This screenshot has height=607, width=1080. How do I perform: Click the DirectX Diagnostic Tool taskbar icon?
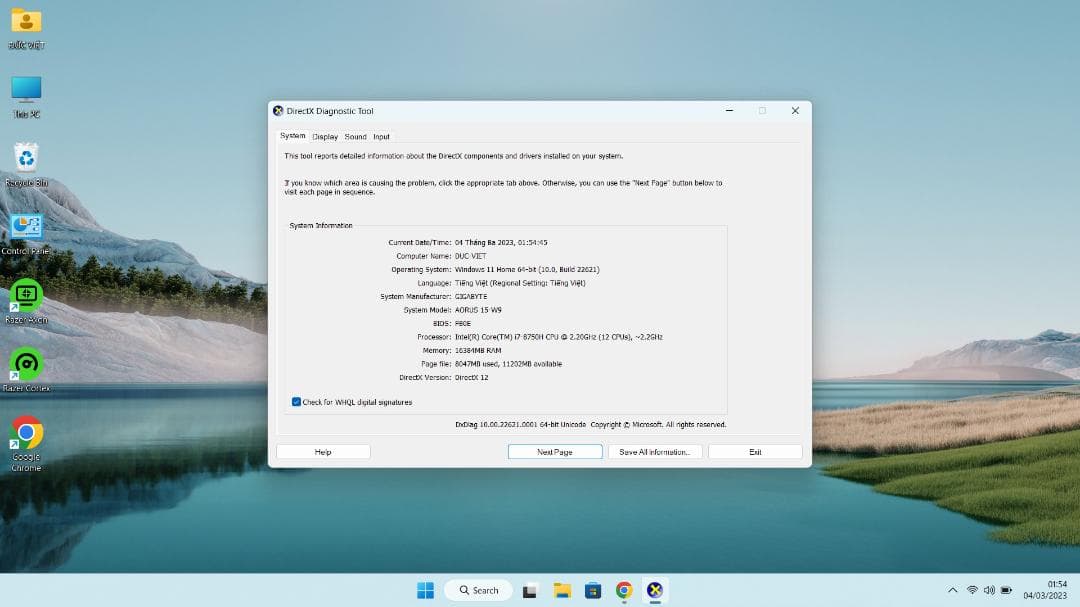coord(655,590)
